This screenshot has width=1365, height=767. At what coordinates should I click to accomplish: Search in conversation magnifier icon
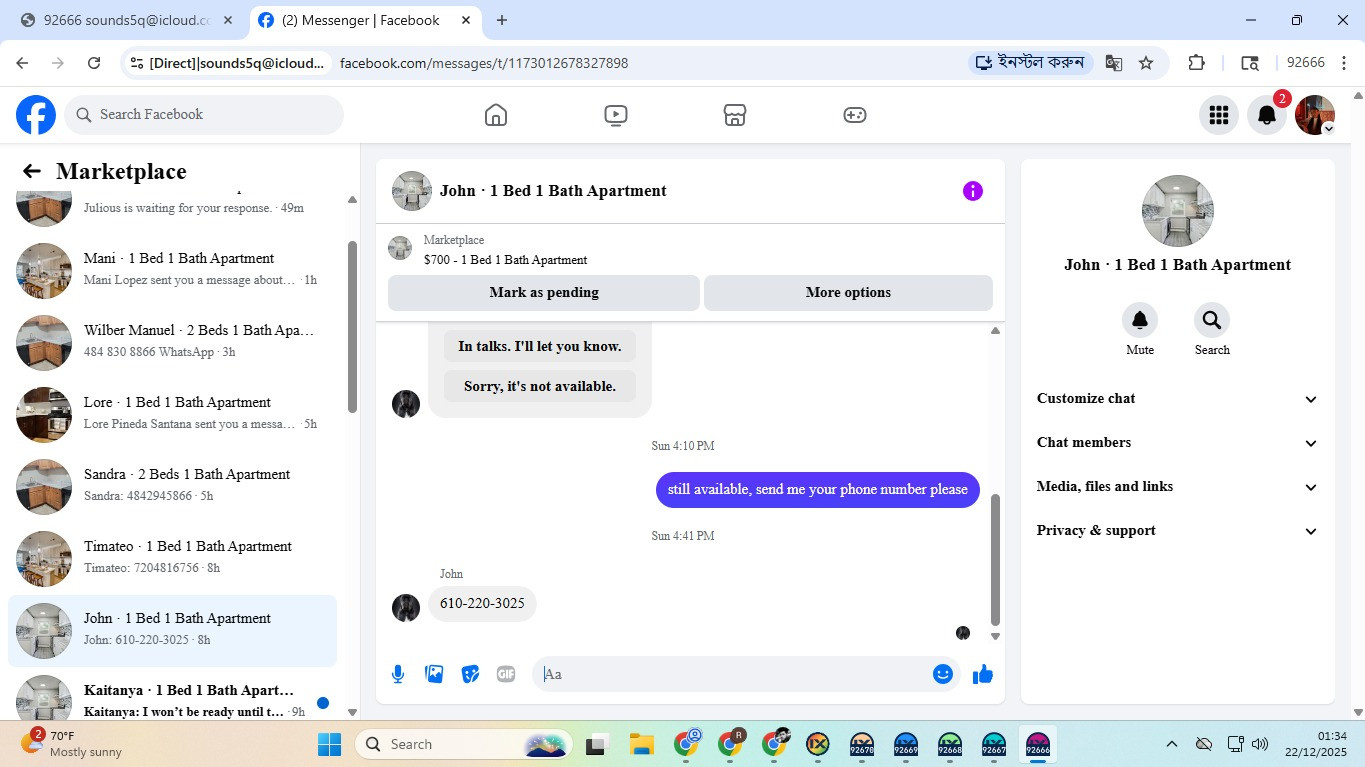[x=1212, y=320]
